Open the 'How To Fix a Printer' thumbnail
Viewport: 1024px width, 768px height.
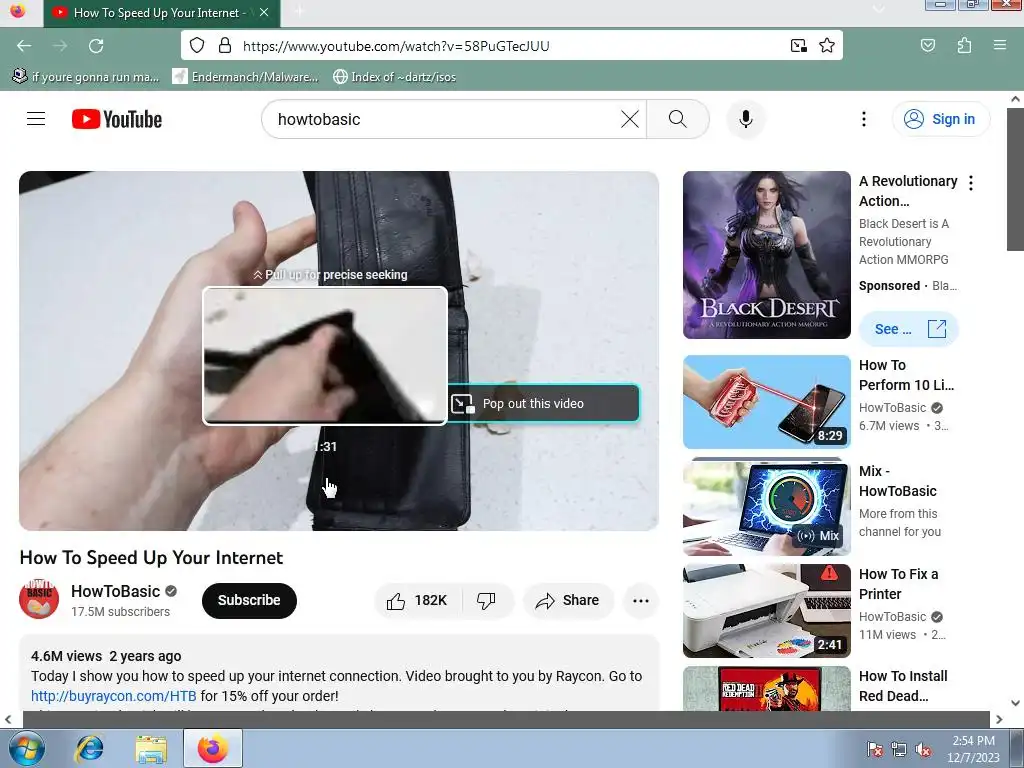767,611
